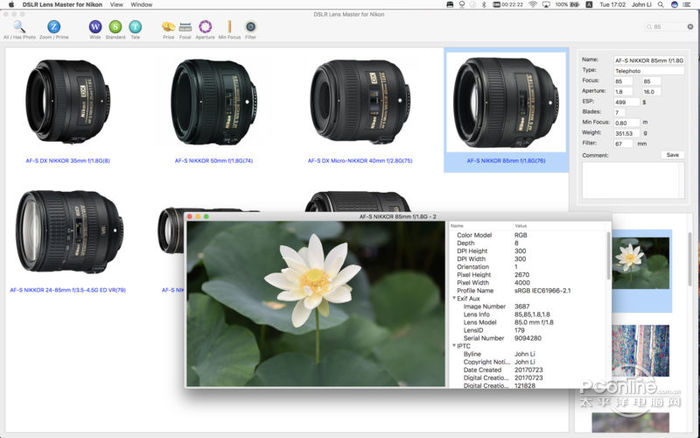The image size is (700, 438).
Task: Edit the minimum Focus value field
Action: 623,81
